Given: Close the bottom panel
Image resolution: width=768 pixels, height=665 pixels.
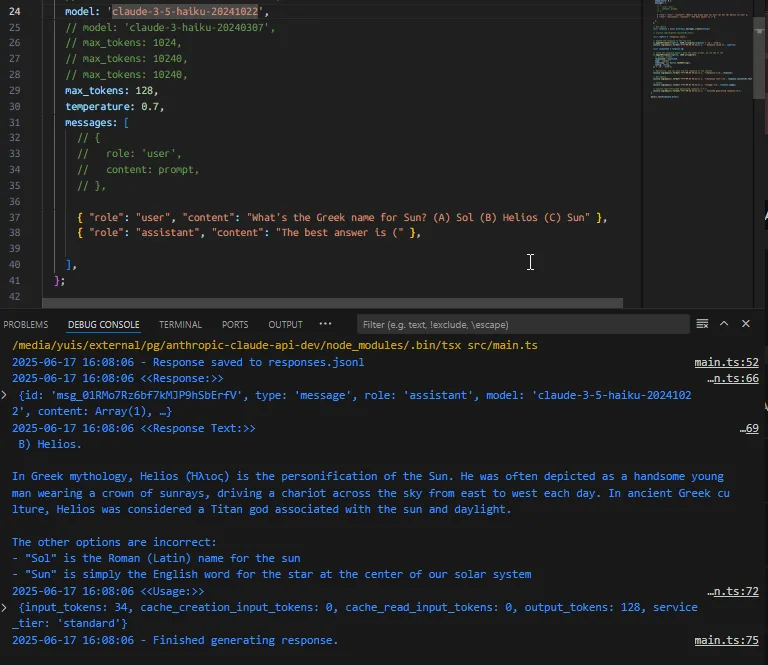Looking at the screenshot, I should coord(746,324).
